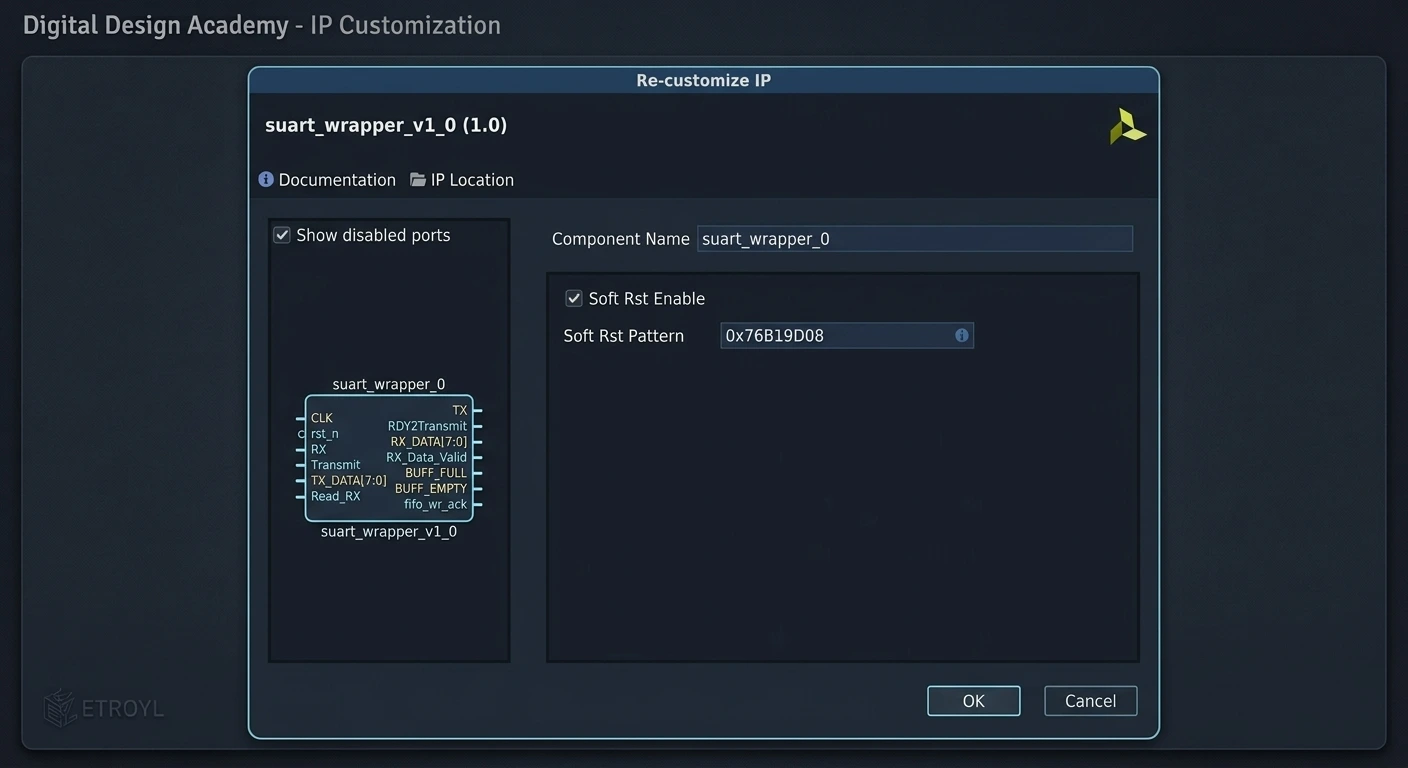Viewport: 1408px width, 768px height.
Task: Click the Soft Rst Pattern info icon
Action: coord(962,335)
